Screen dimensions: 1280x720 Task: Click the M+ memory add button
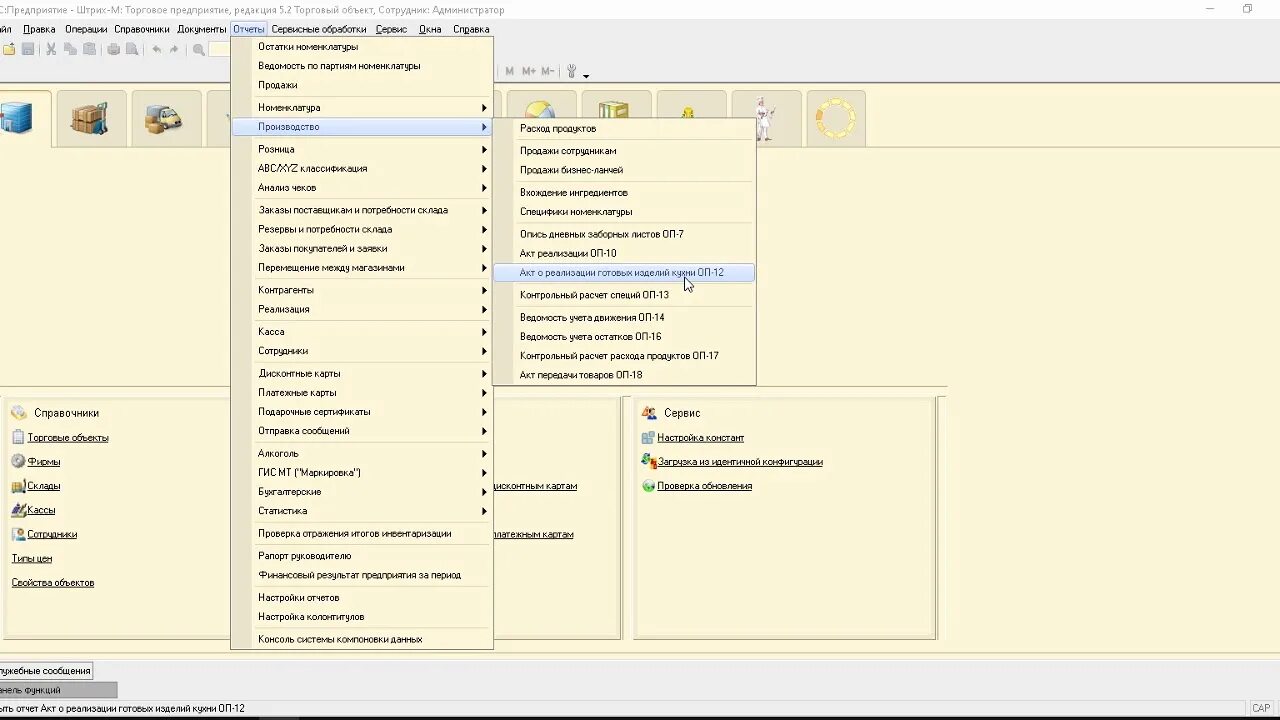click(x=528, y=71)
